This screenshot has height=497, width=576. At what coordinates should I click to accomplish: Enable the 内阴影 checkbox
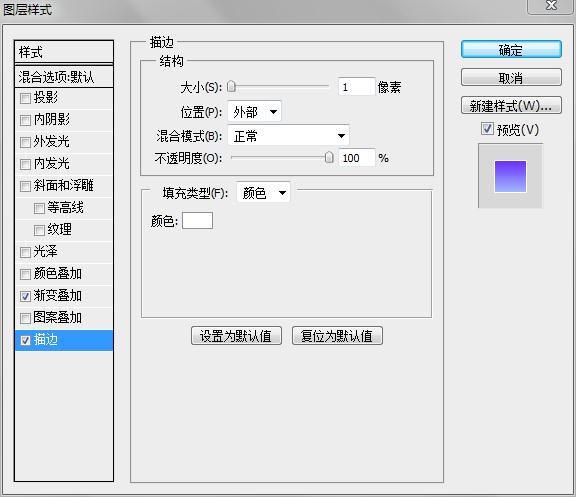(25, 120)
